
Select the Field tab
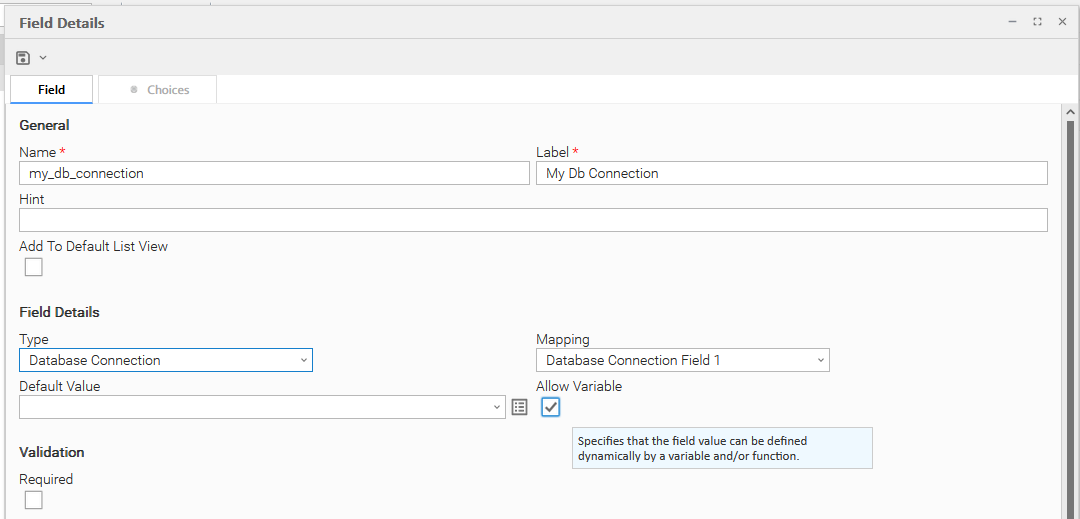[x=52, y=90]
